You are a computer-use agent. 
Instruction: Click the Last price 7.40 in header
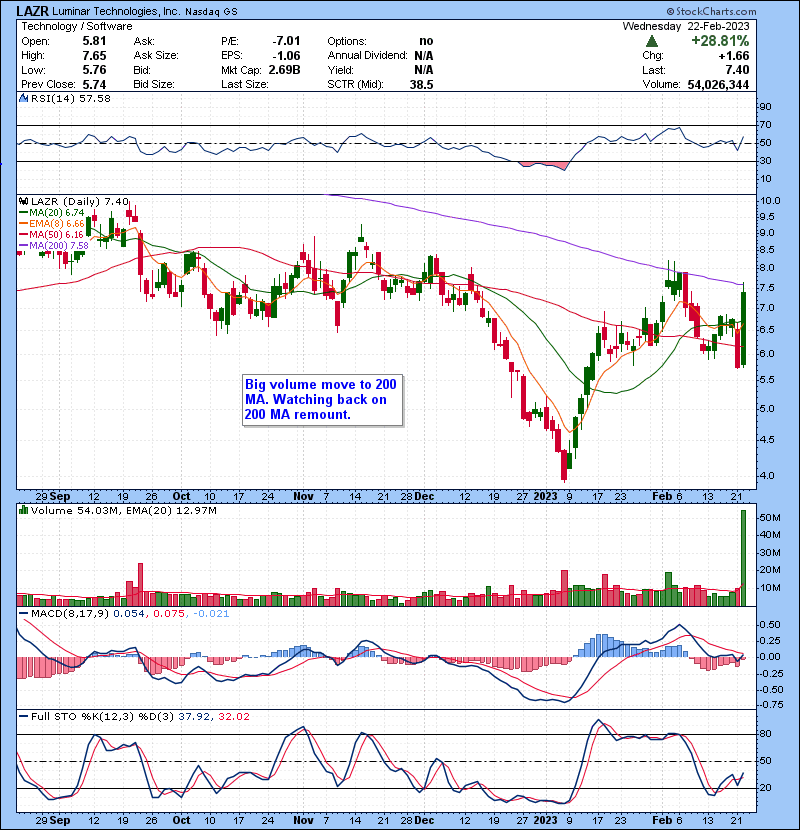pyautogui.click(x=738, y=70)
